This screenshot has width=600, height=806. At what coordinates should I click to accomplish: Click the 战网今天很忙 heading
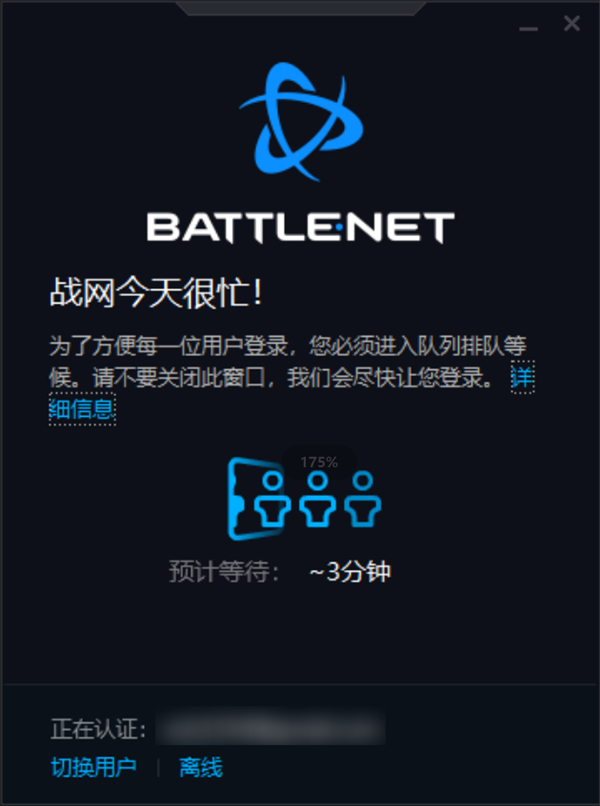[156, 294]
